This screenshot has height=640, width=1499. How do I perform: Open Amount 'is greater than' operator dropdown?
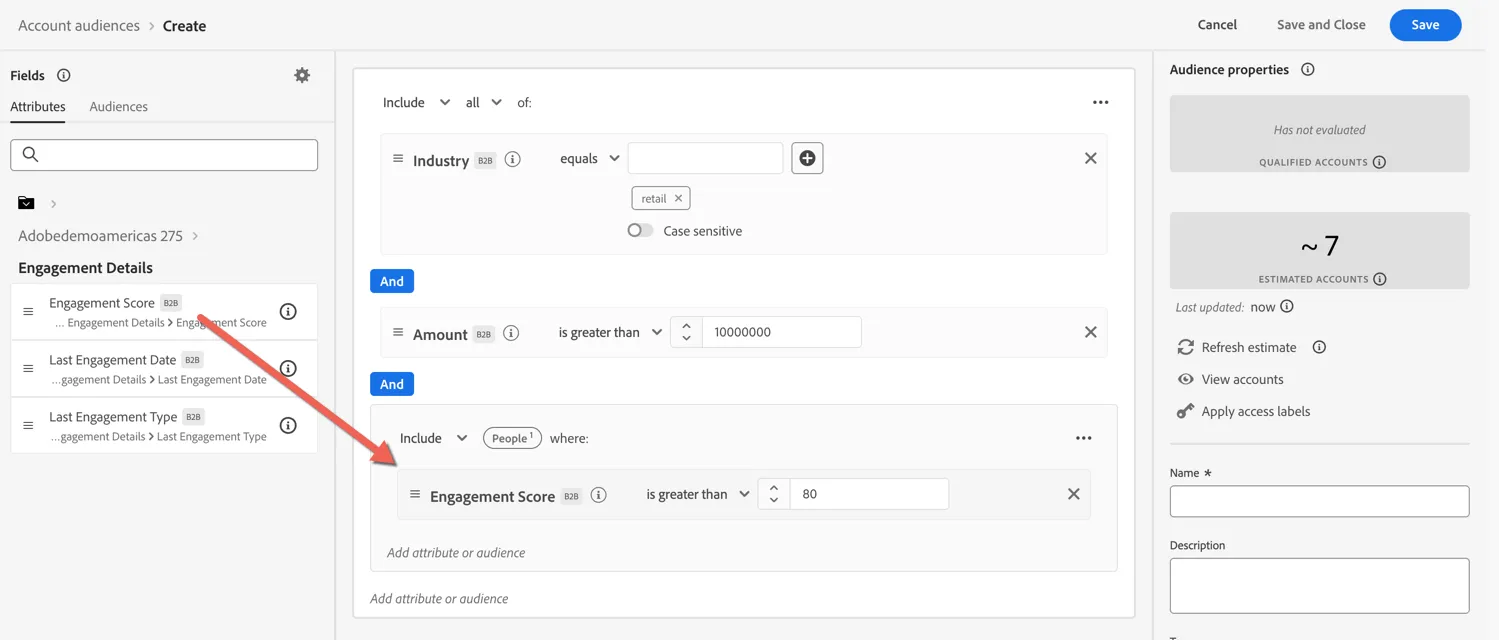pos(611,332)
